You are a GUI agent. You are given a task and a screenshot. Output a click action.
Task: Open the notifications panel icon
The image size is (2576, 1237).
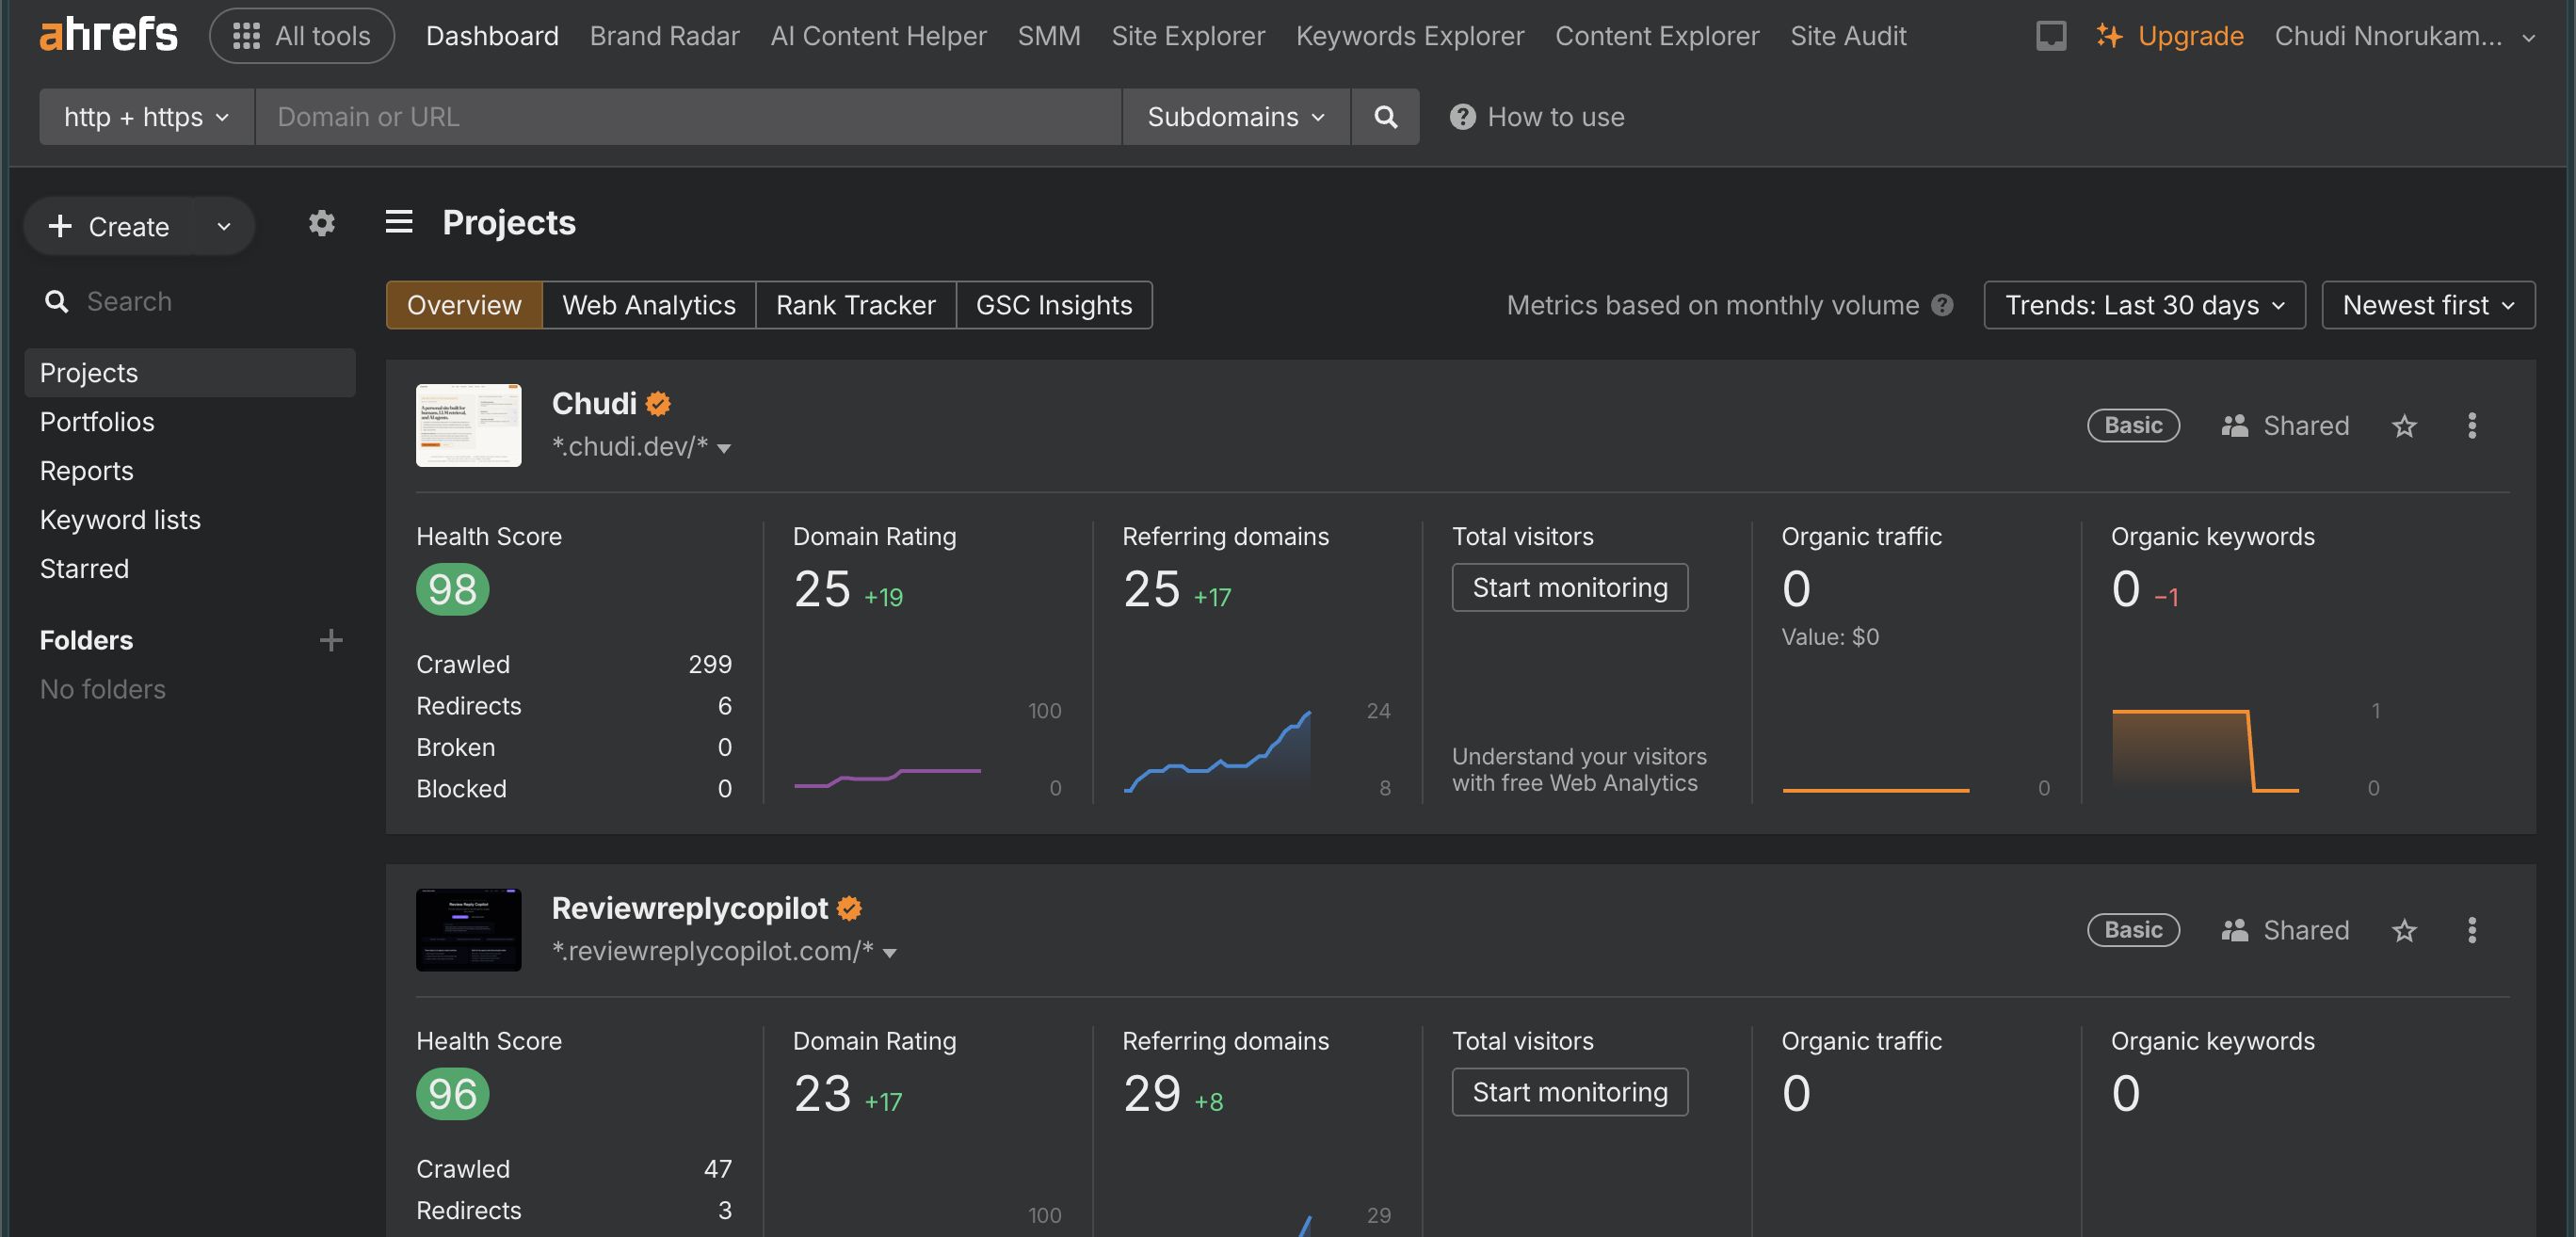click(x=2050, y=36)
